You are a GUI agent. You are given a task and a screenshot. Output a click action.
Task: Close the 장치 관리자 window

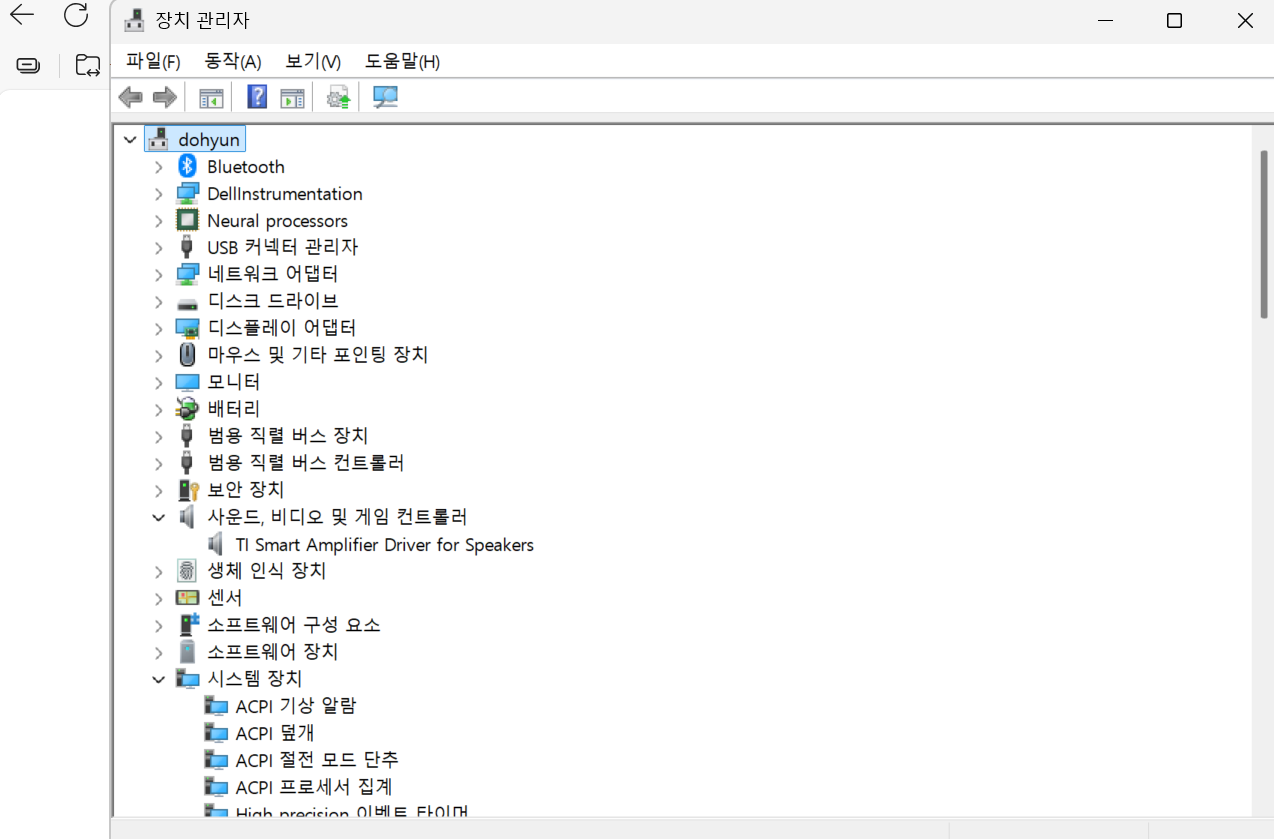[1245, 20]
